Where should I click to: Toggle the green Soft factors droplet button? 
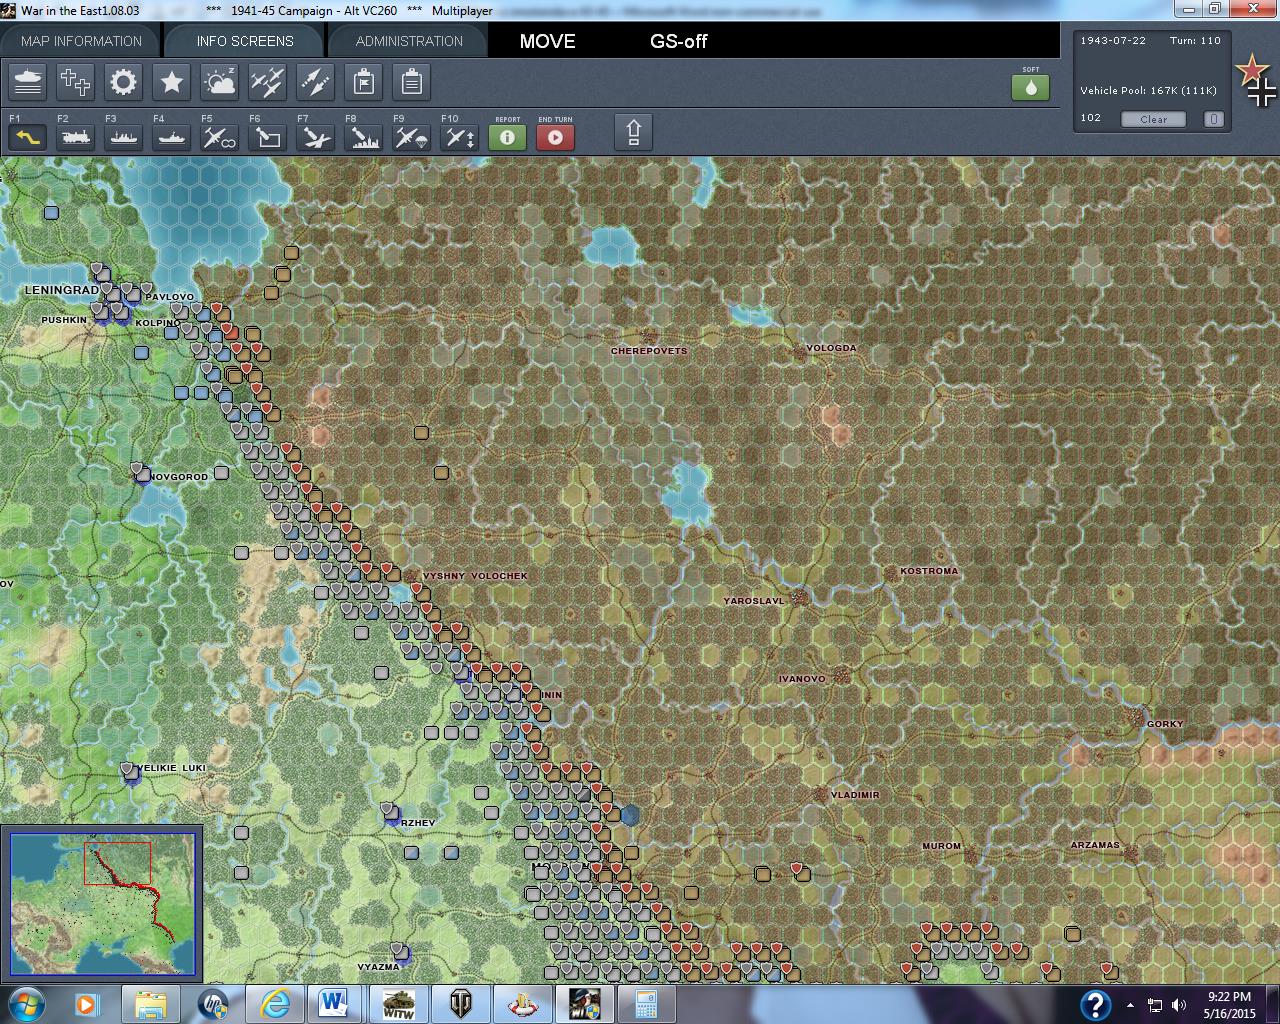coord(1031,87)
